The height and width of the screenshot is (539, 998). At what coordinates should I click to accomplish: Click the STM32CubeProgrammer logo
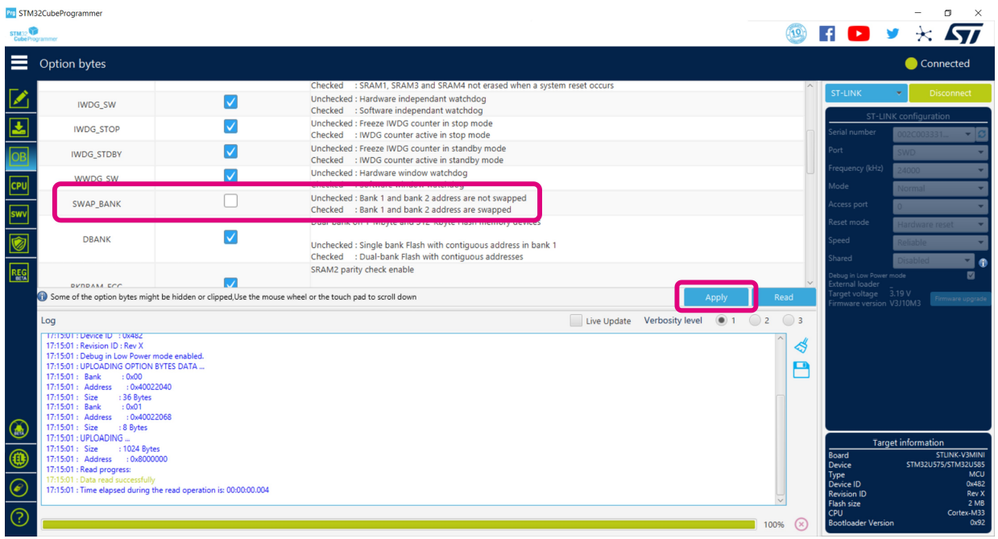coord(33,34)
